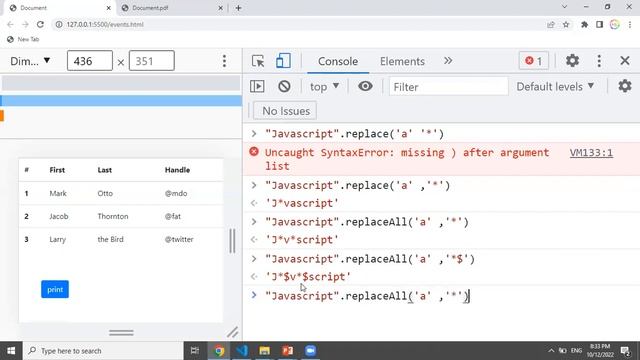
Task: Open DevTools settings gear
Action: pos(572,61)
